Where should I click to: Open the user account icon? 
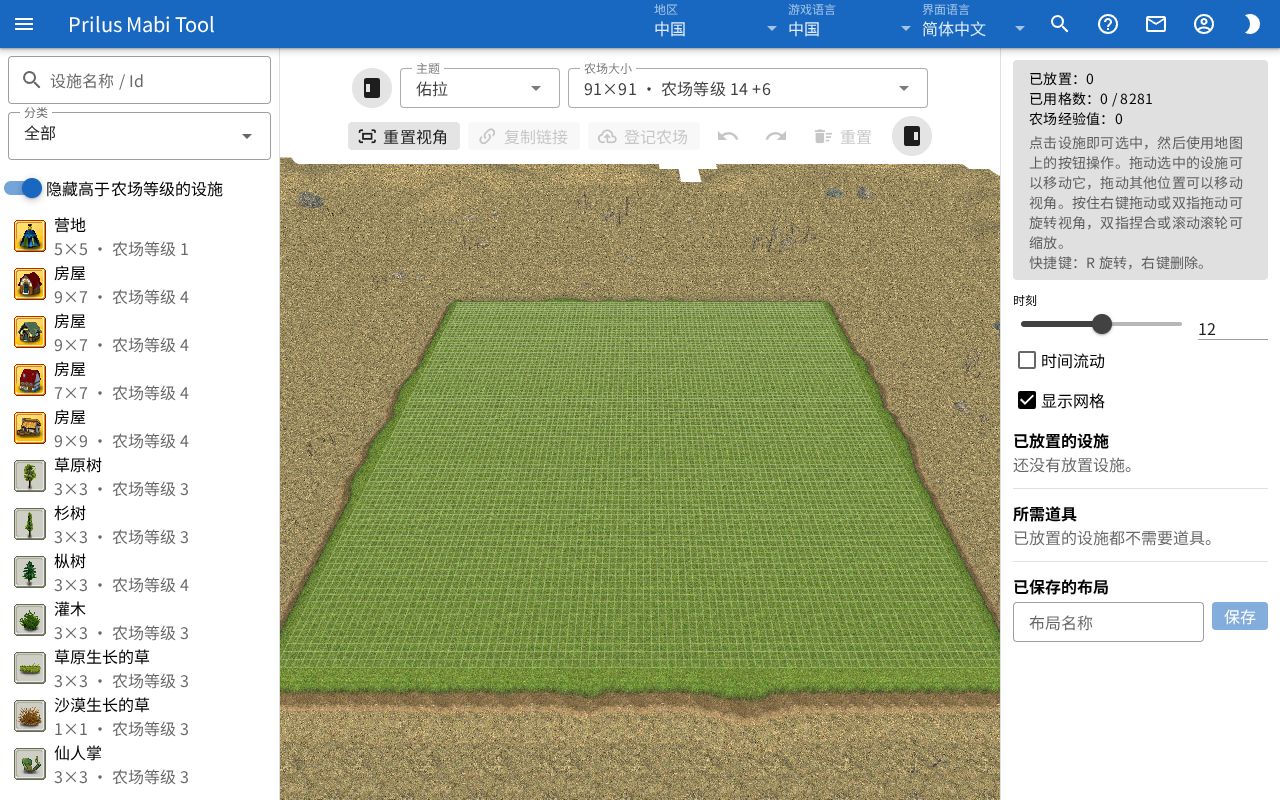pos(1204,24)
